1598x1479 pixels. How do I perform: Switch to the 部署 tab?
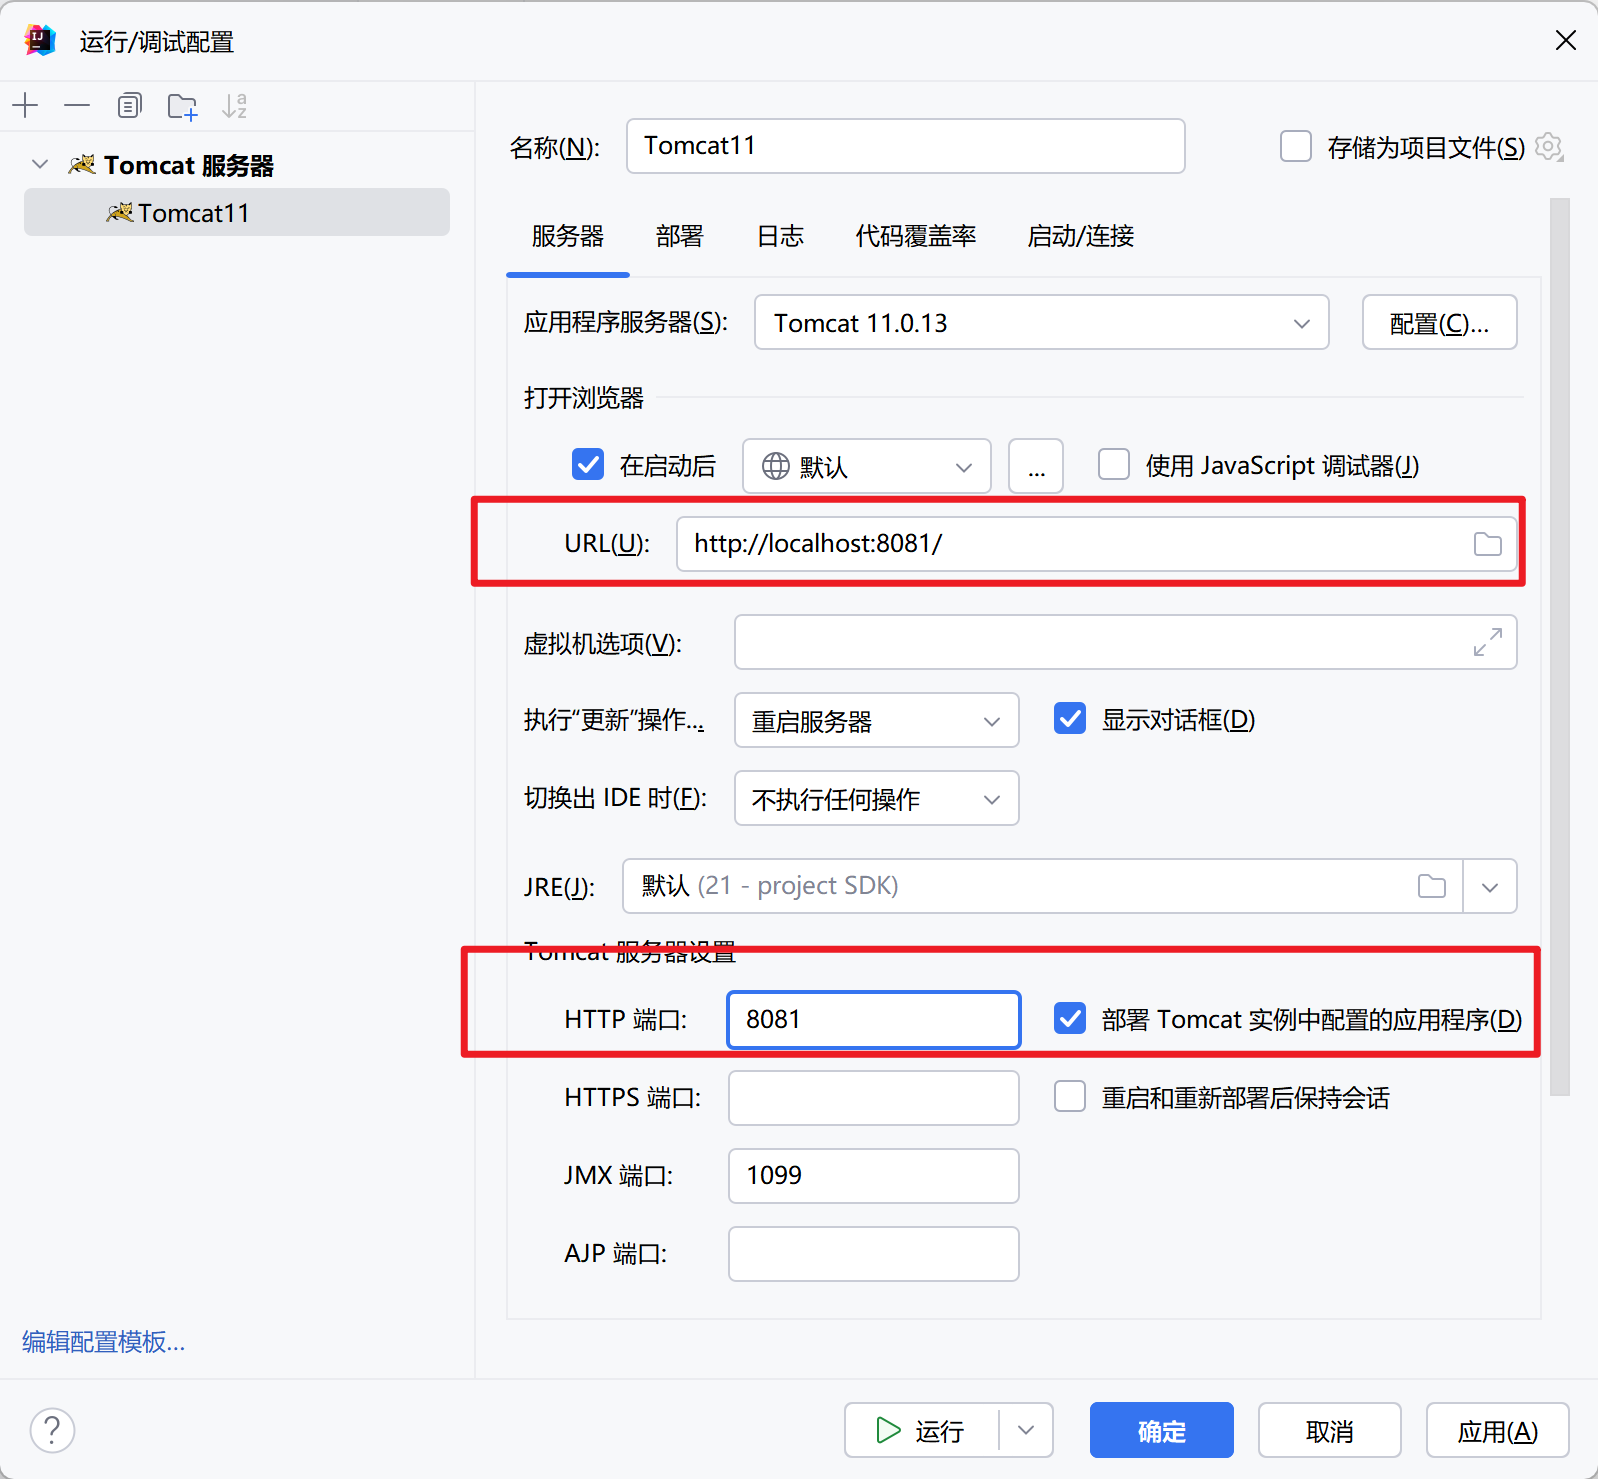click(x=680, y=236)
